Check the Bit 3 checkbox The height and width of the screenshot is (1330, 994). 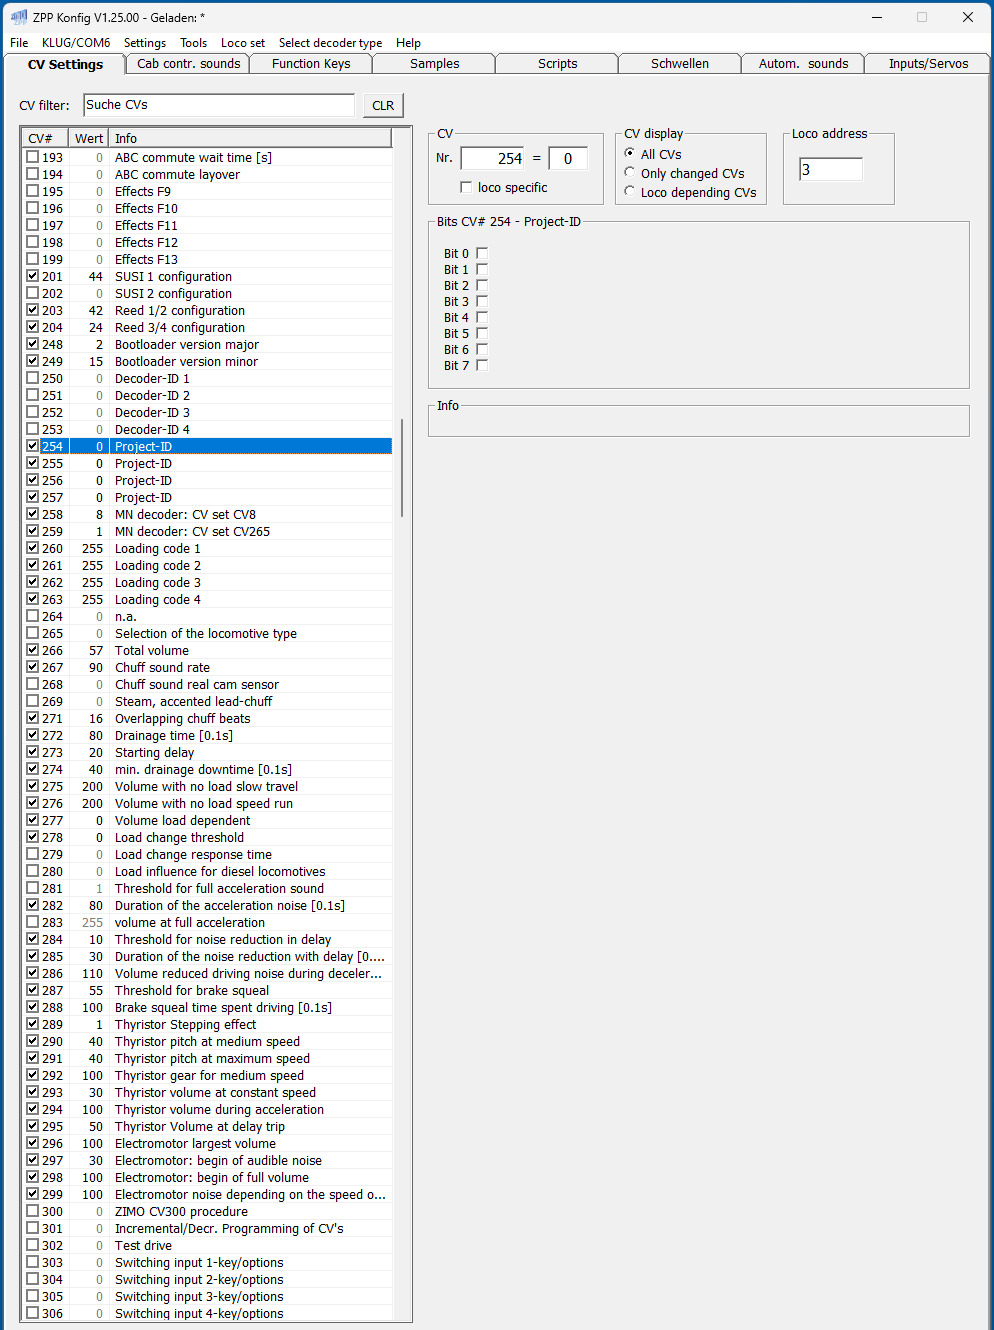click(482, 301)
